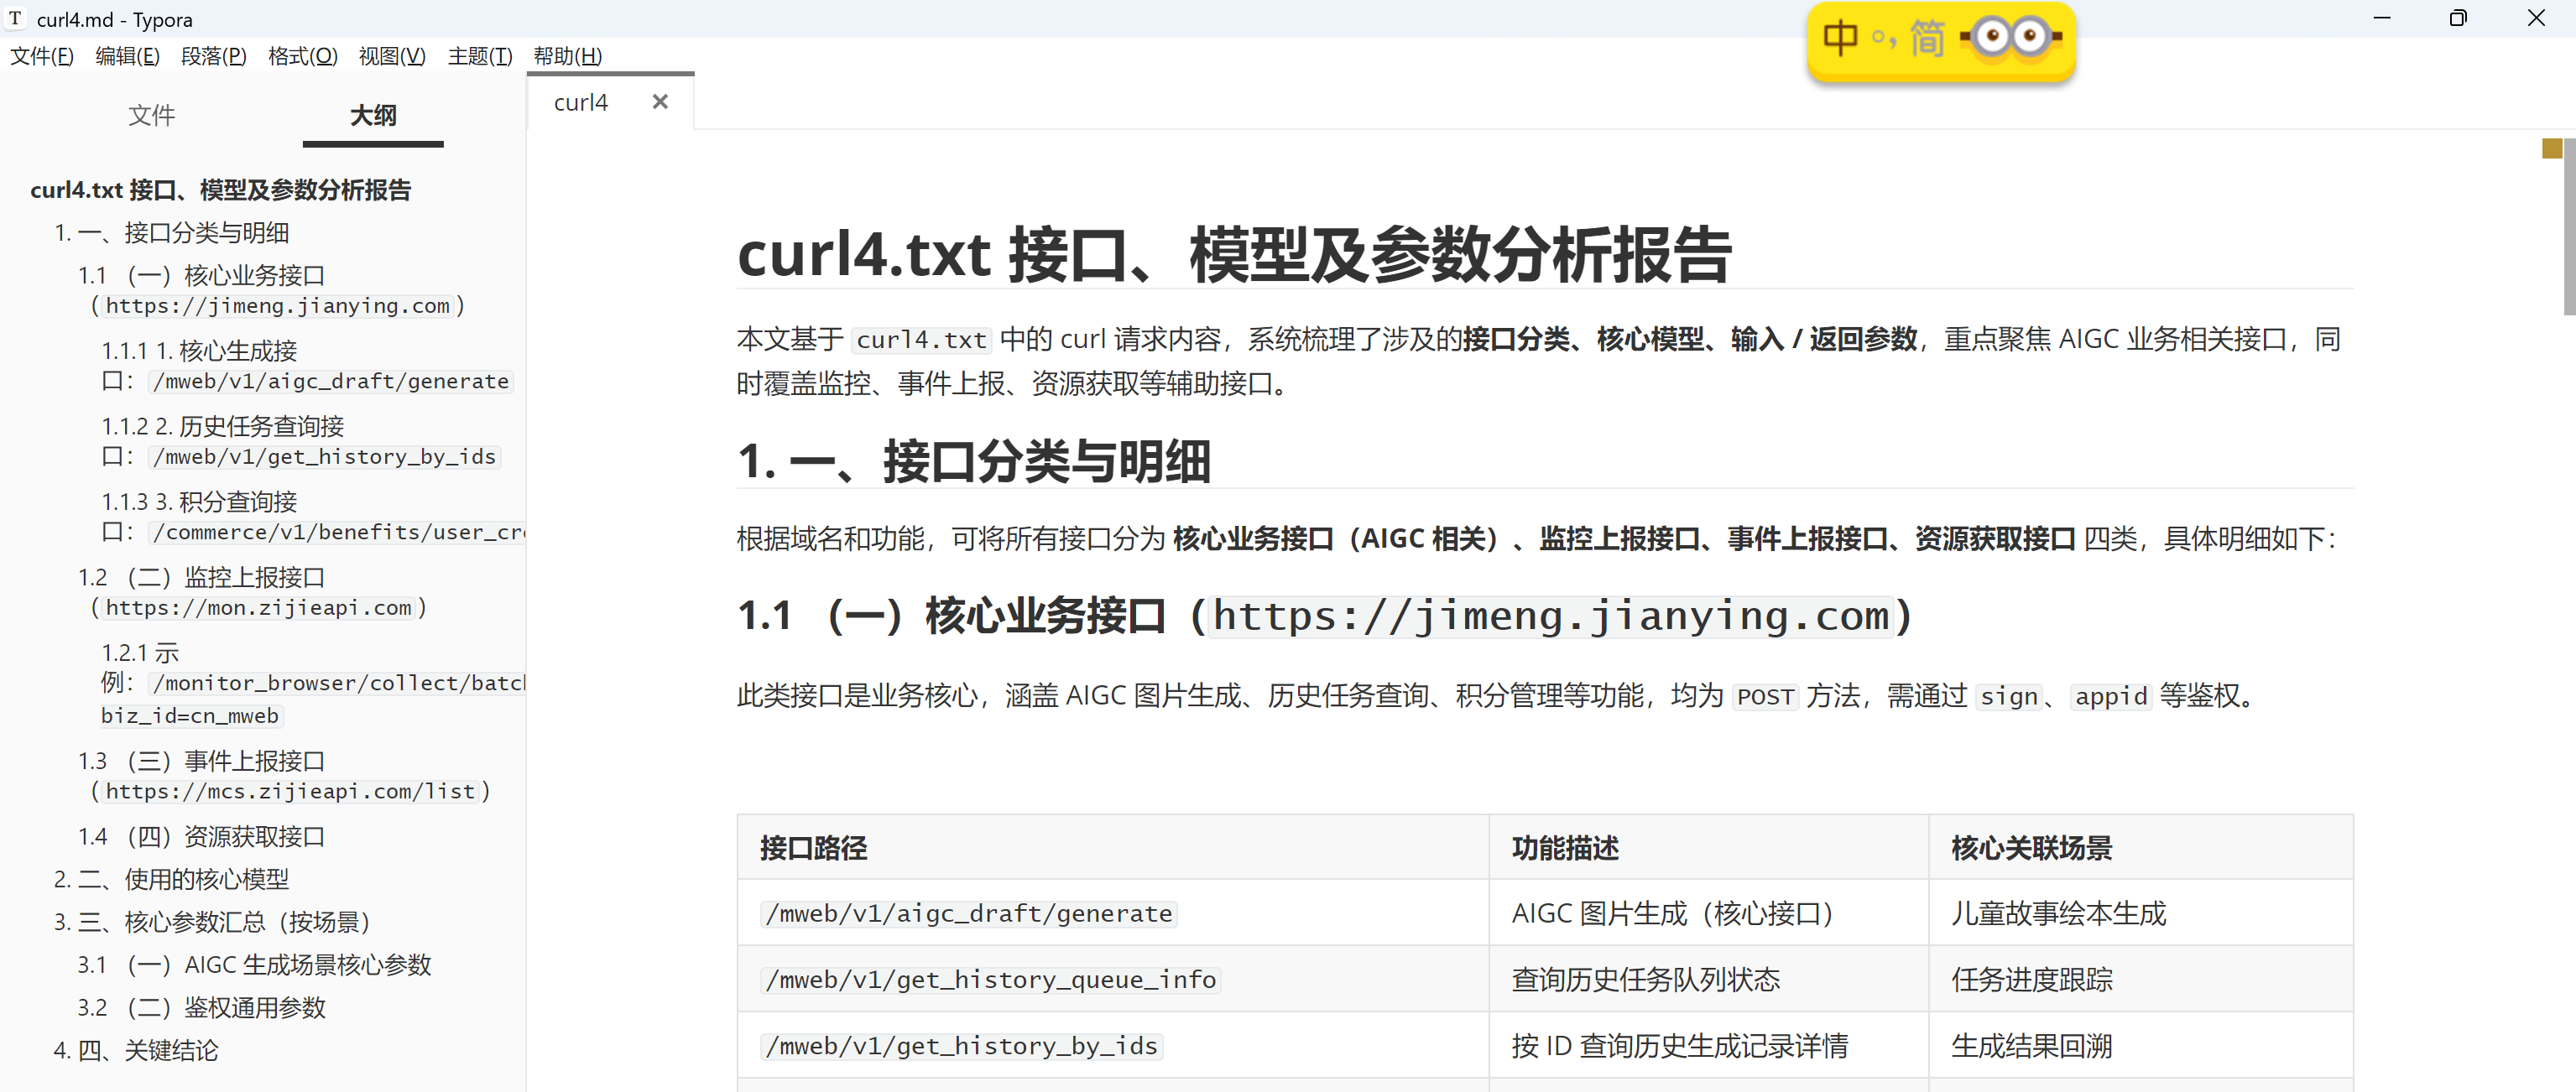Click the Typora app icon in title bar
The width and height of the screenshot is (2576, 1092).
pos(15,19)
